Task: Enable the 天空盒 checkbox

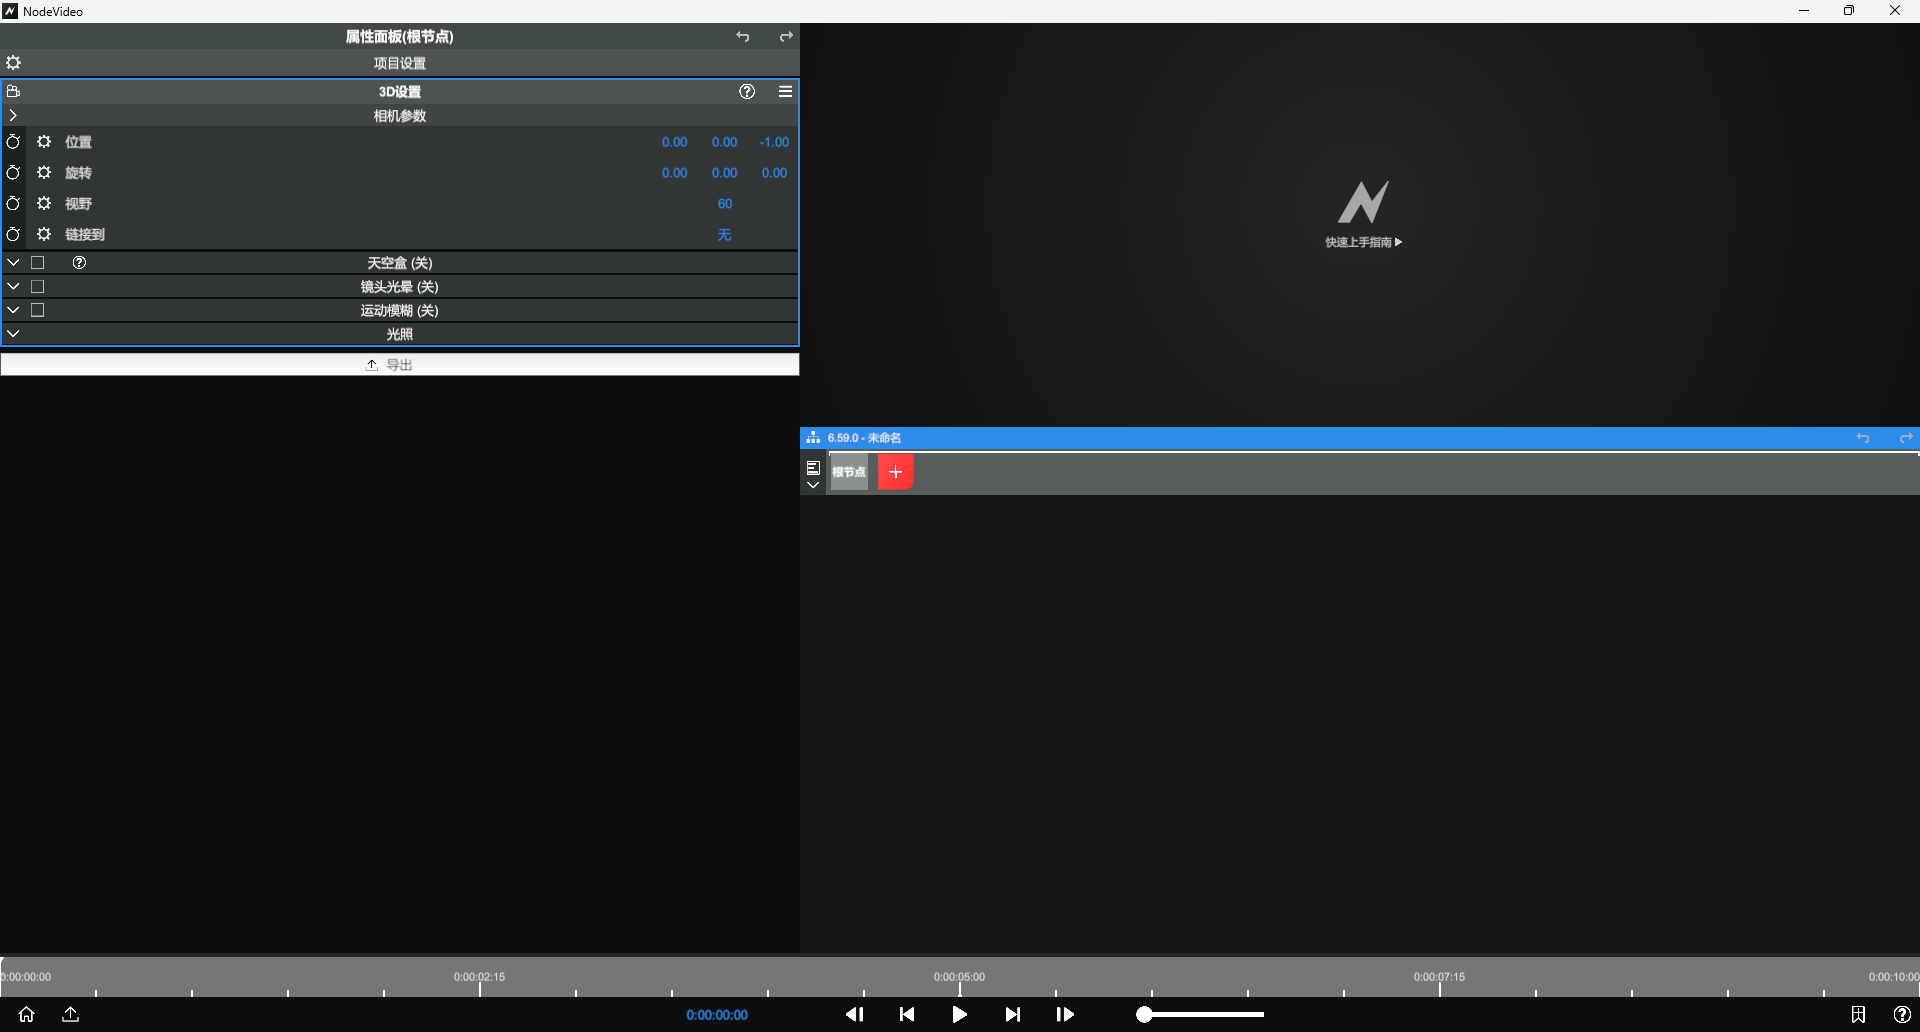Action: click(x=37, y=261)
